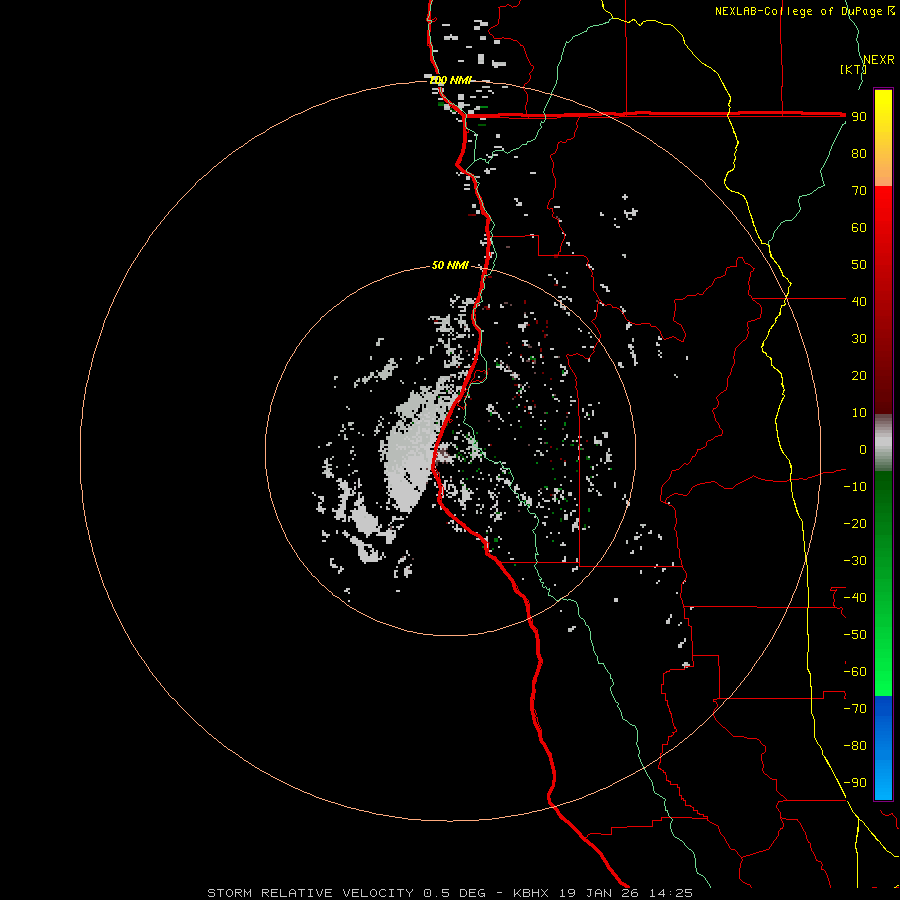
Task: Select the 90 value on velocity scale
Action: [859, 117]
